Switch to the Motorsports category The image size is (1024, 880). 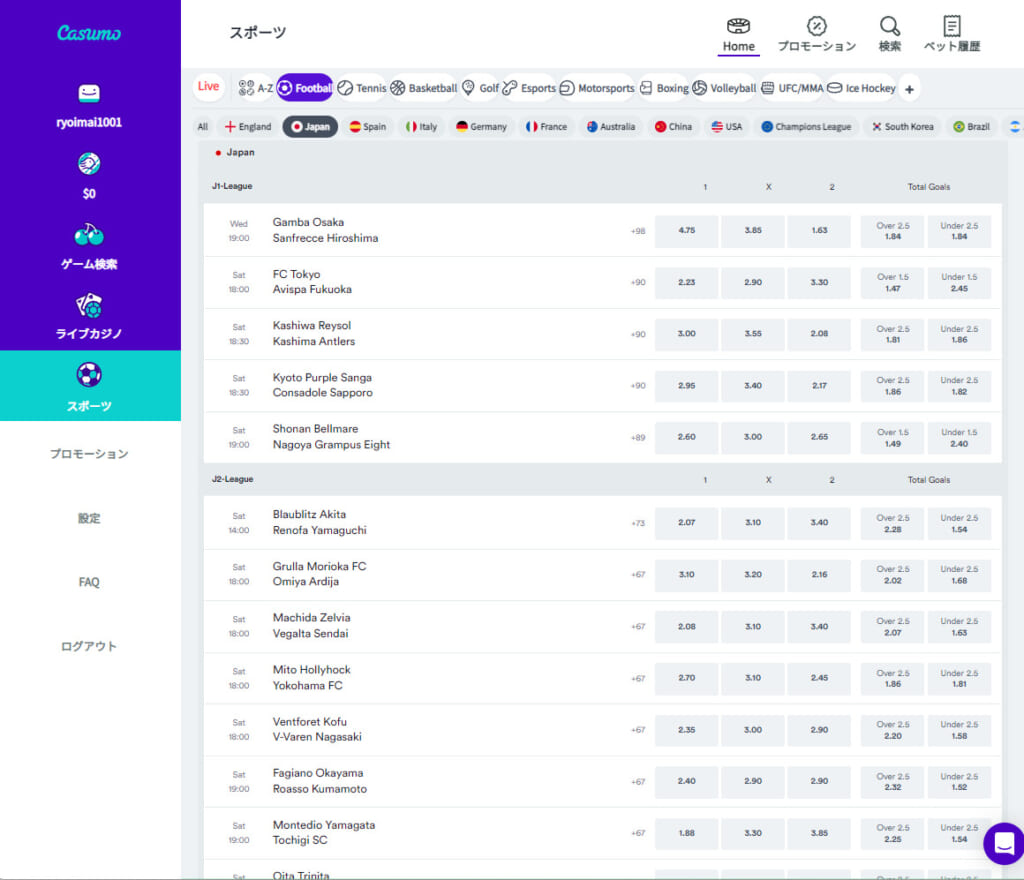[597, 88]
